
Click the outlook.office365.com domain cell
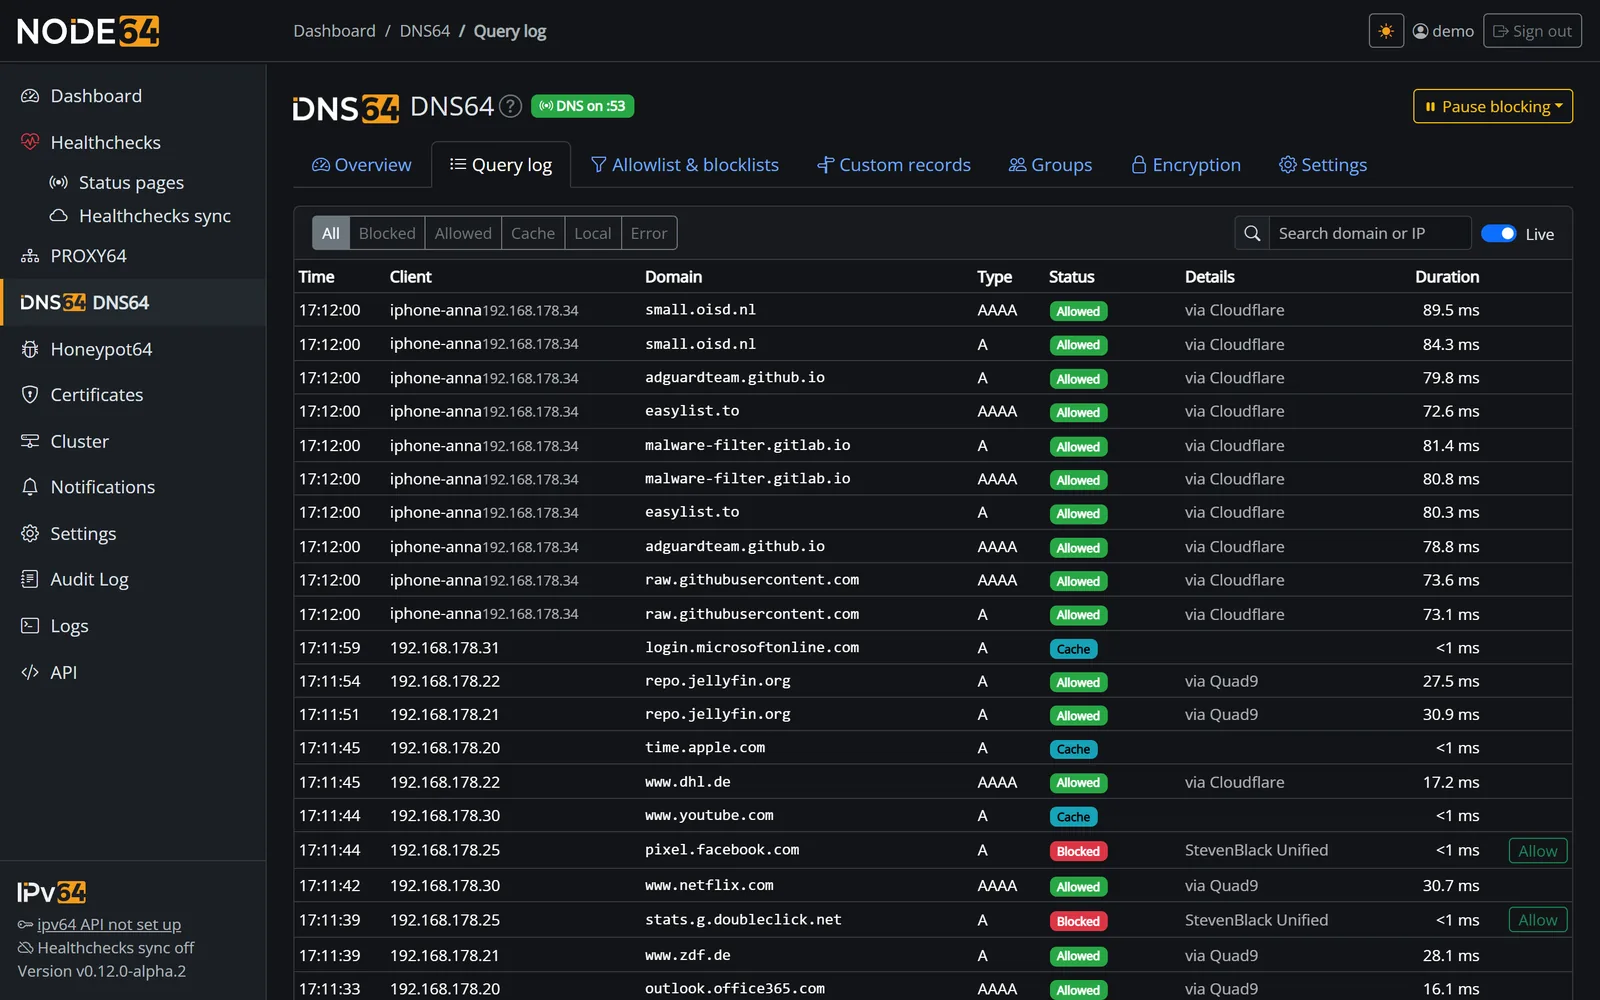tap(735, 988)
